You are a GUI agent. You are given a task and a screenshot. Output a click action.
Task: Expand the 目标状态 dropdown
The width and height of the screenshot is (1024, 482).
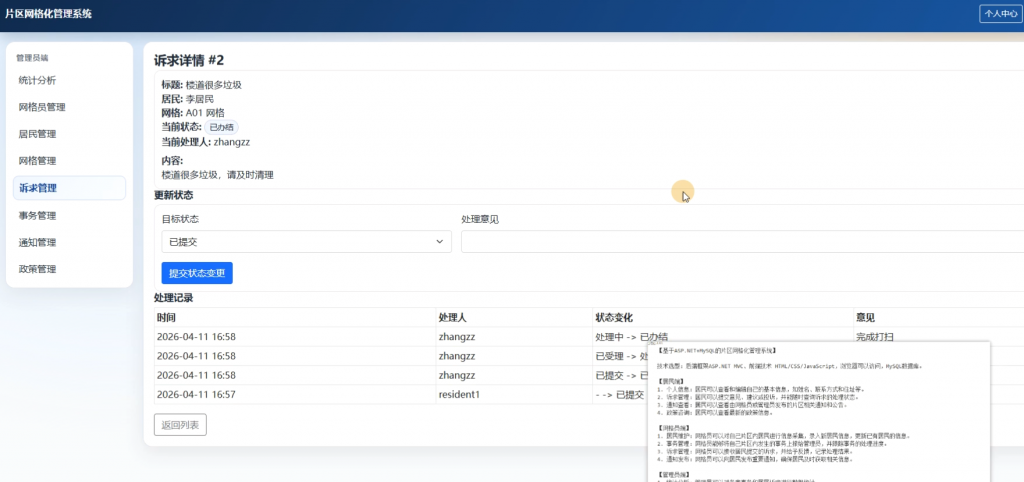[306, 242]
